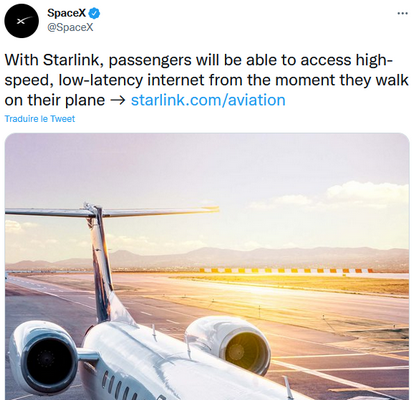
Task: Click the left jet engine in photo
Action: pos(45,357)
